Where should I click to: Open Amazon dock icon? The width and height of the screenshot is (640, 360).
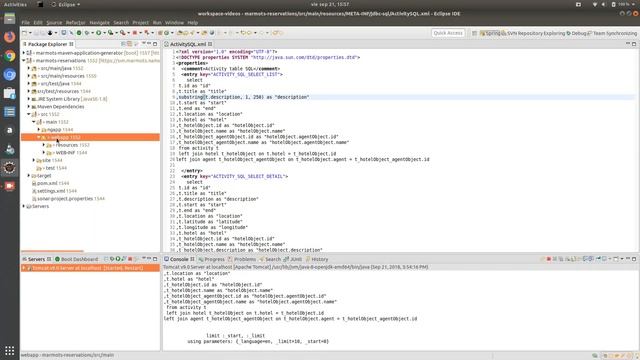(9, 130)
